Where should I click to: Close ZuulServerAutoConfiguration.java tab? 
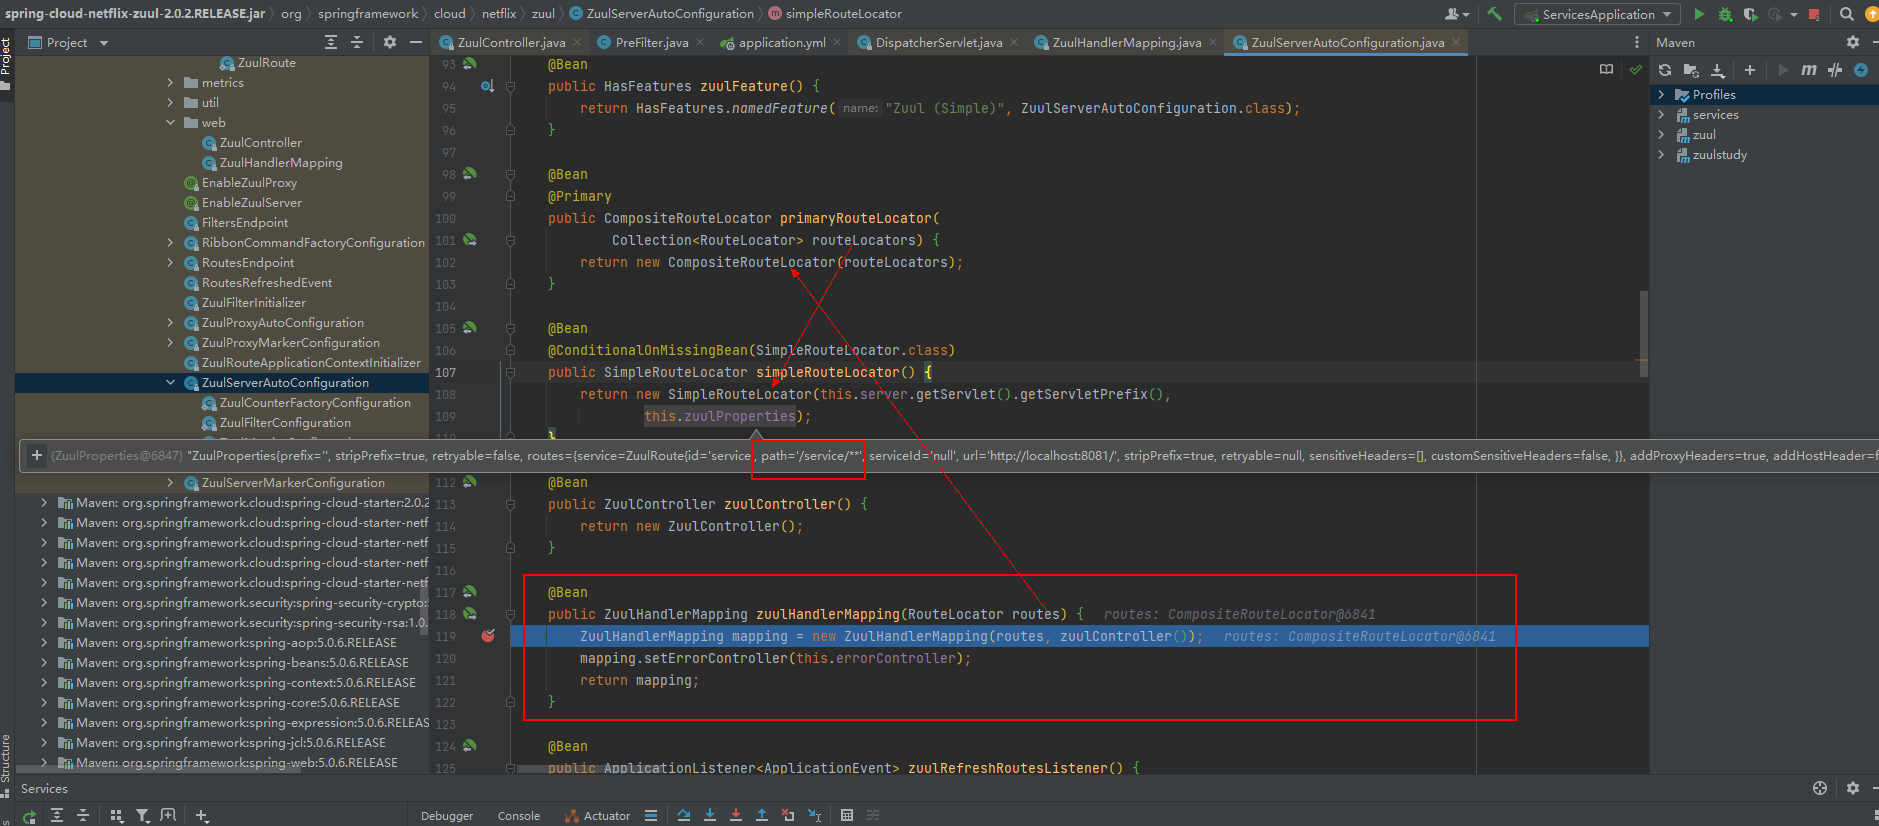tap(1456, 42)
